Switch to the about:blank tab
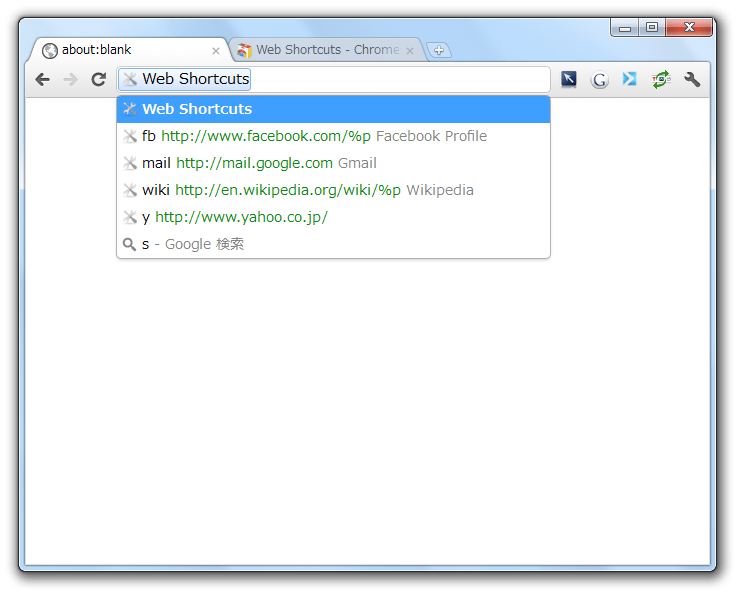 tap(128, 50)
